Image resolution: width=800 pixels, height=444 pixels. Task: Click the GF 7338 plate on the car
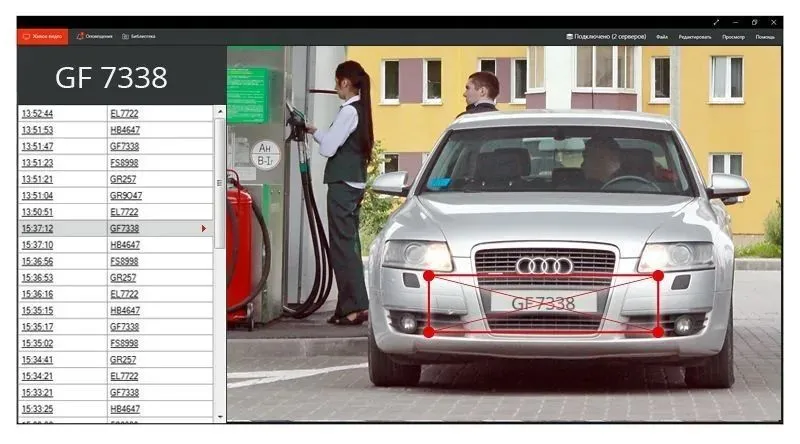click(543, 302)
